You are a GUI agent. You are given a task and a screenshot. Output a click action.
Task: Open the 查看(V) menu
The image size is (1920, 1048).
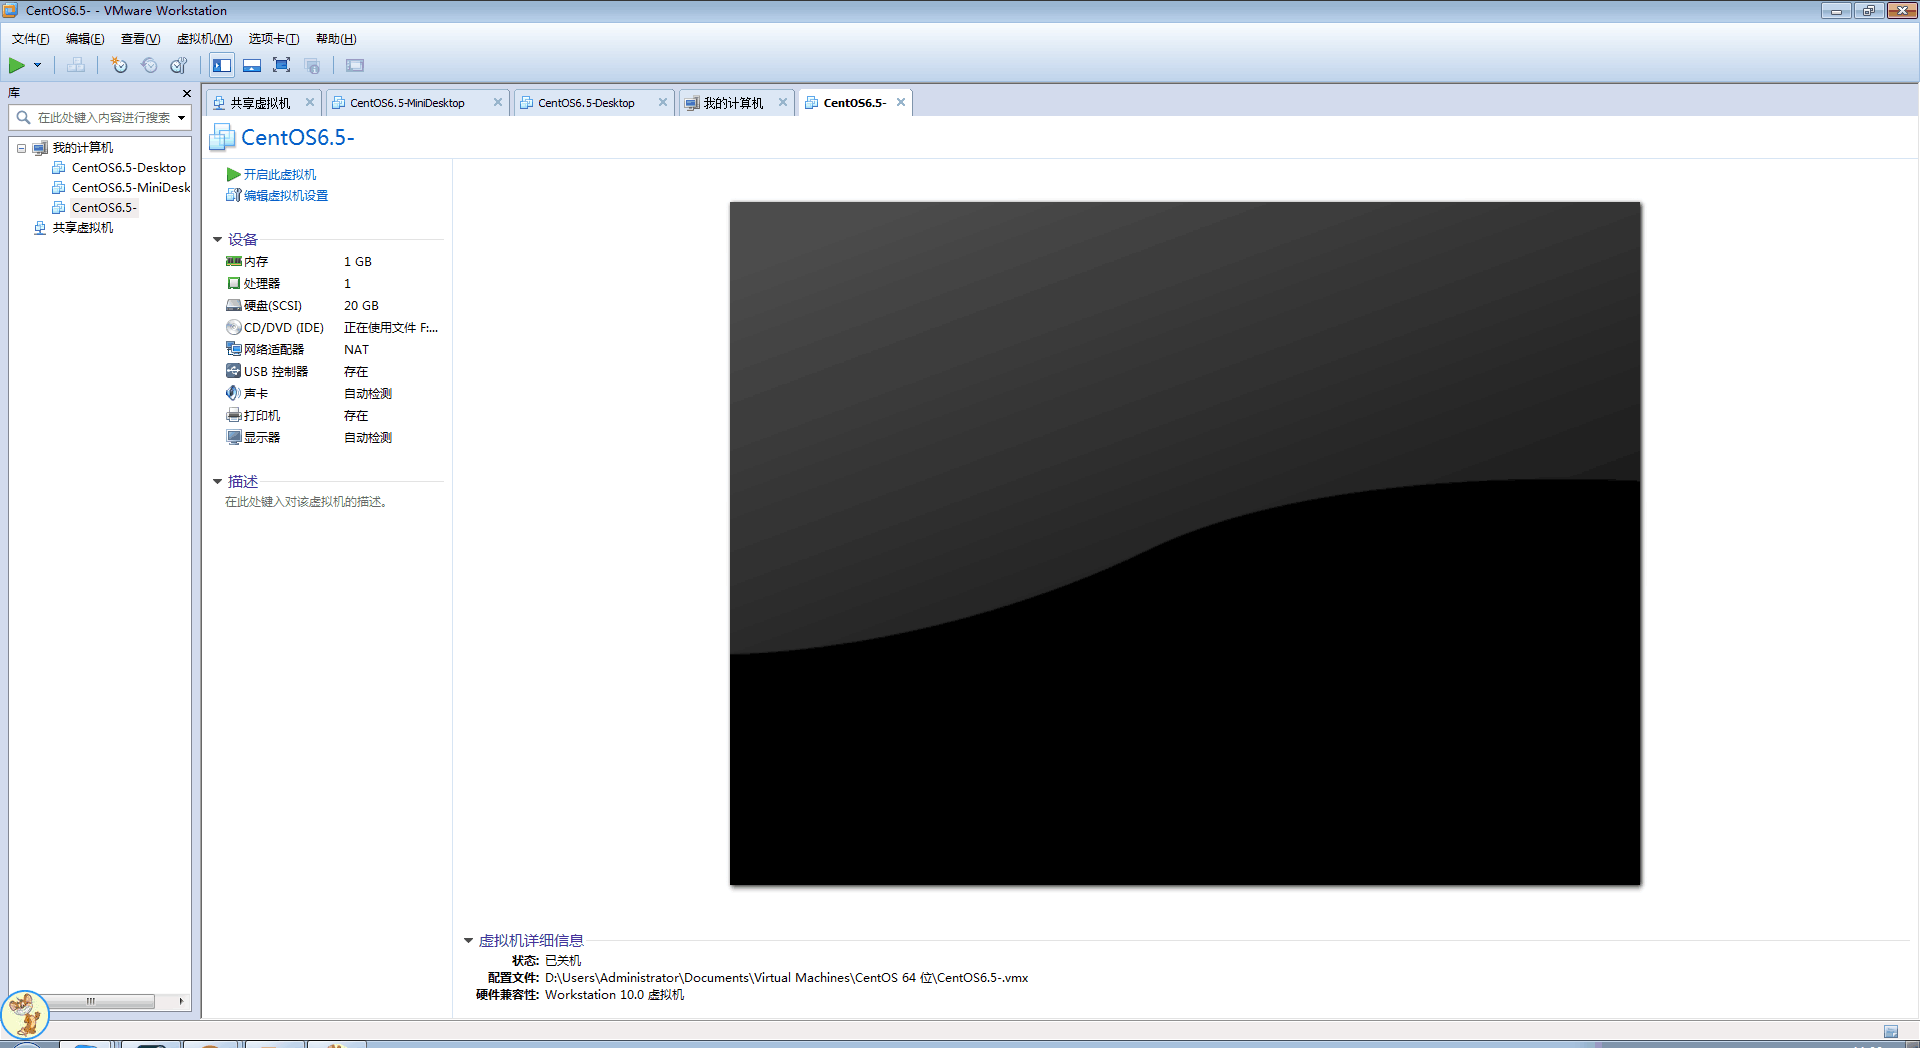click(140, 39)
